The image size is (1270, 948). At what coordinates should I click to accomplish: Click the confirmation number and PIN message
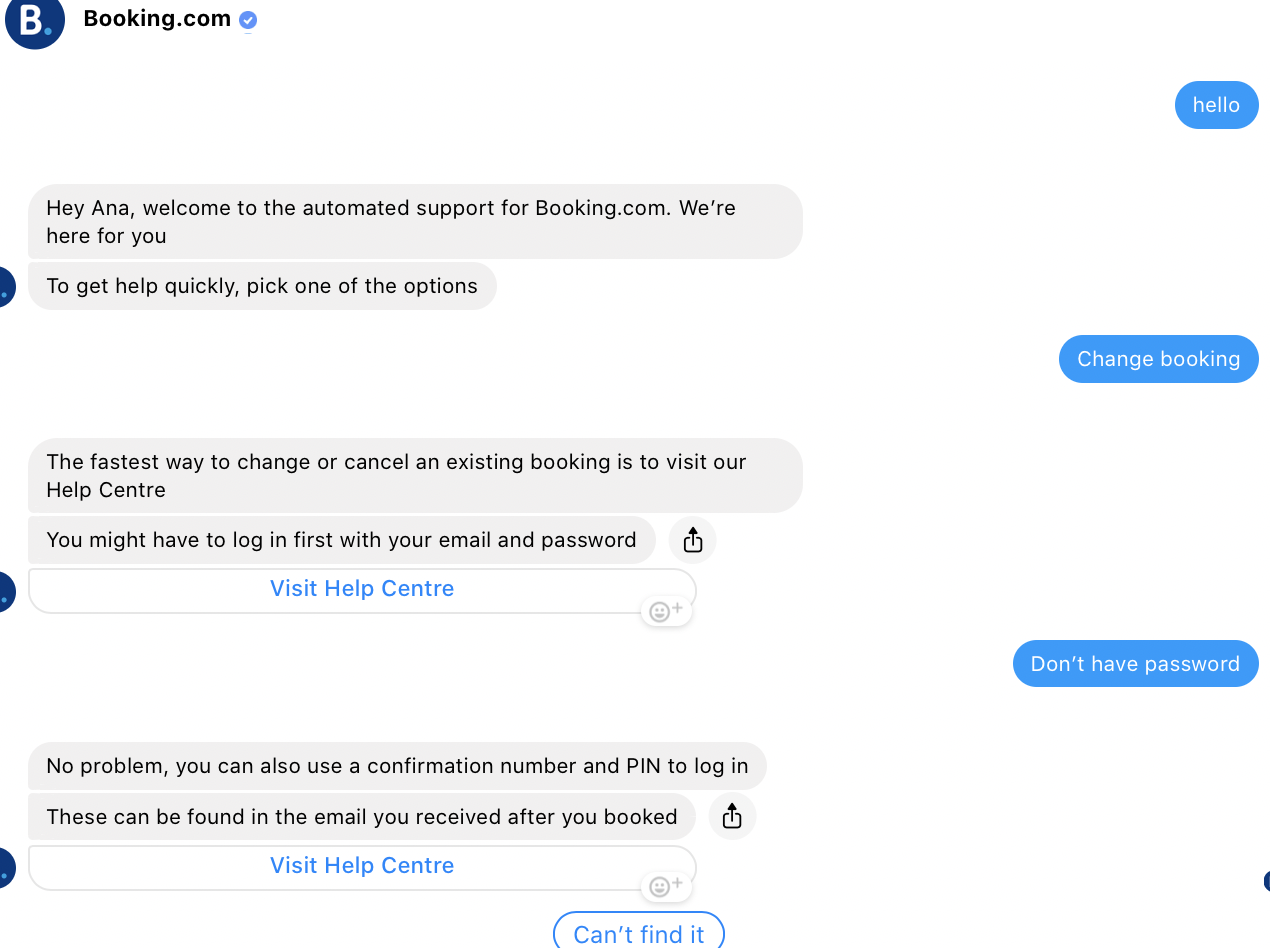[397, 766]
